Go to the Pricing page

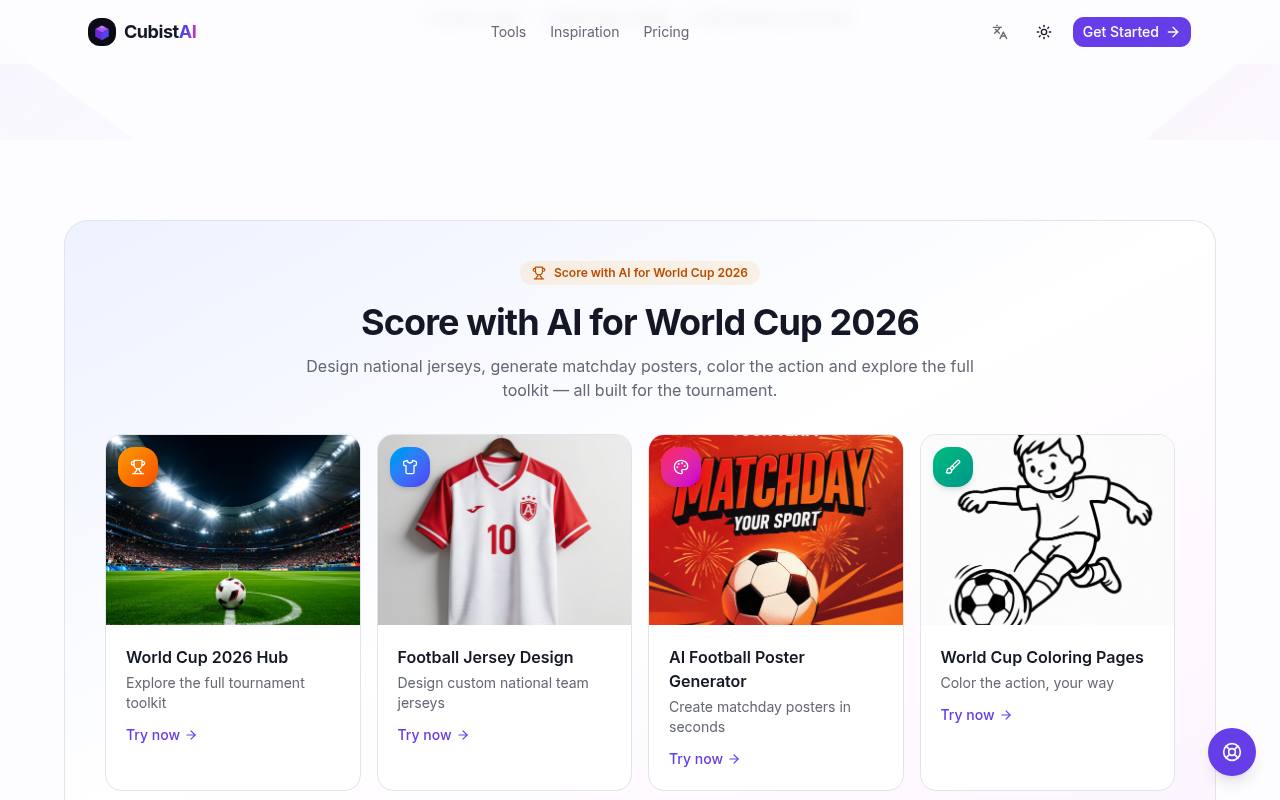(x=666, y=32)
